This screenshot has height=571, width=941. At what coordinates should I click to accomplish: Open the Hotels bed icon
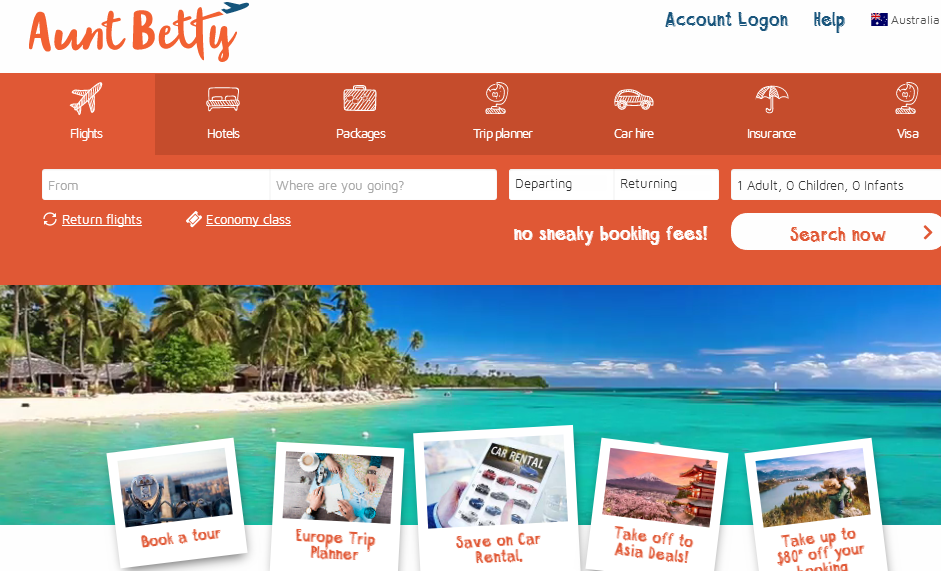[x=223, y=99]
